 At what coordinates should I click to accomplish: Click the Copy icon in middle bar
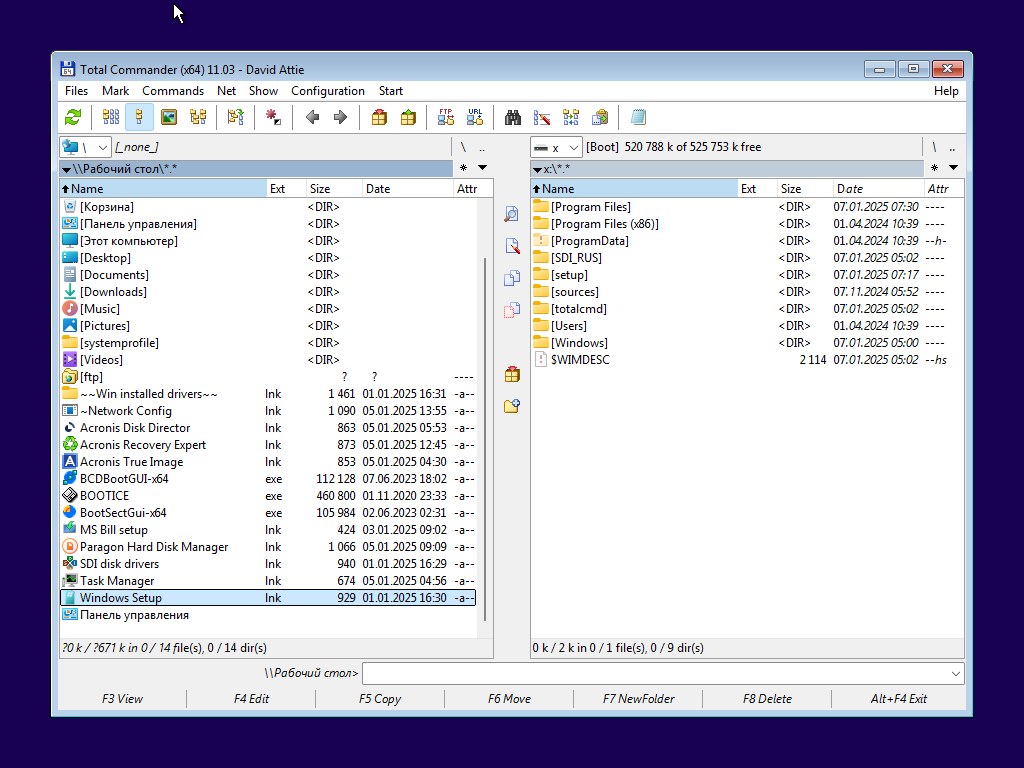click(512, 278)
